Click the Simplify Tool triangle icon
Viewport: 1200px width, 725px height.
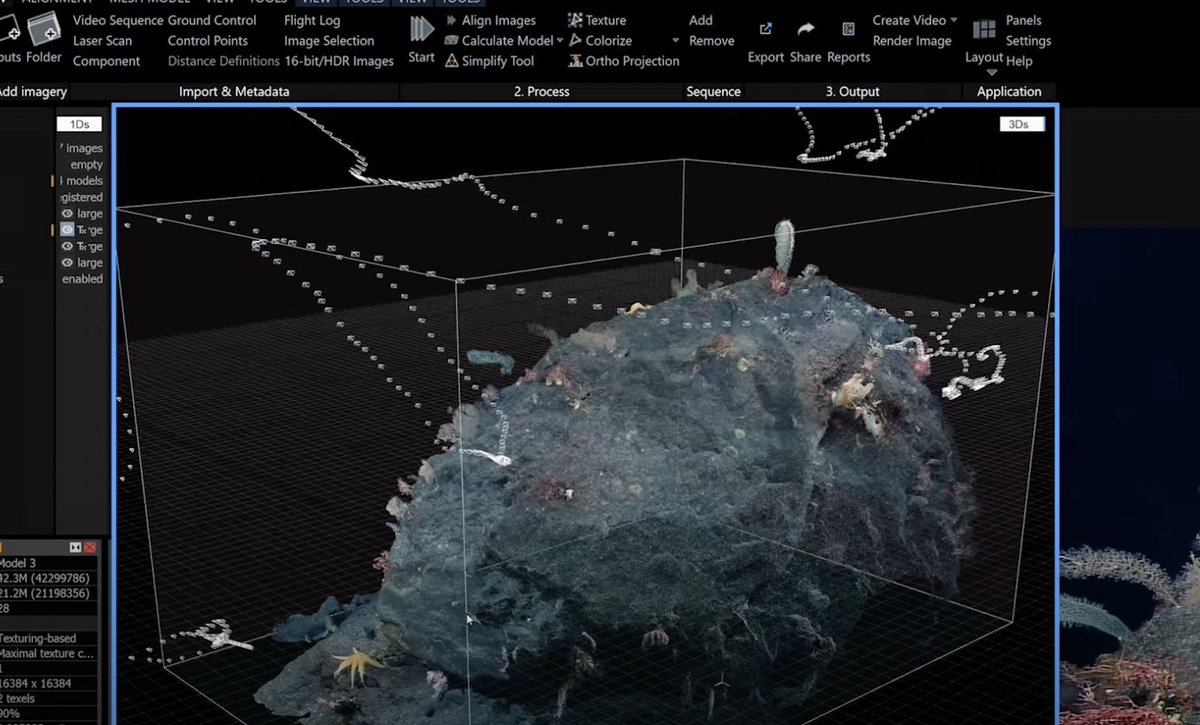(x=451, y=61)
